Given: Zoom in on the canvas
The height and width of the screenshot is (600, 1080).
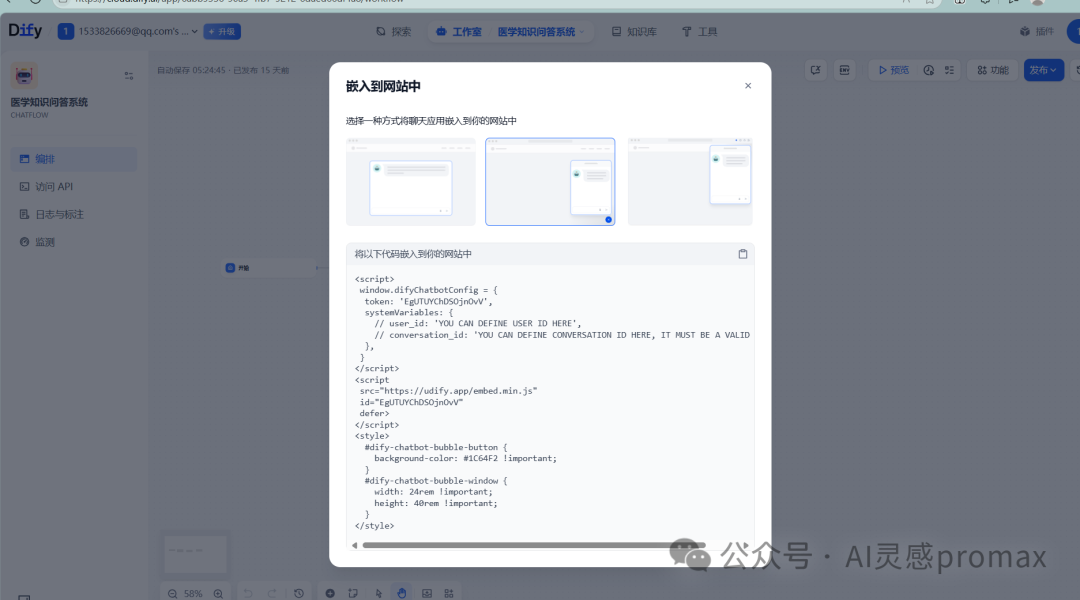Looking at the screenshot, I should click(218, 592).
